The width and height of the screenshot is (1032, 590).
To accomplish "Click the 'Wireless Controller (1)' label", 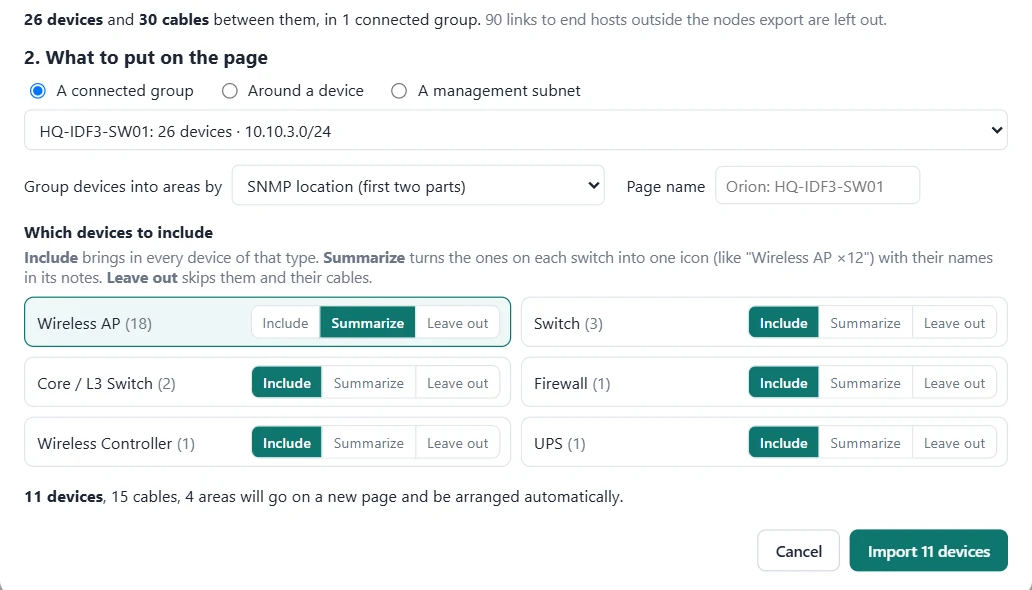I will coord(116,443).
